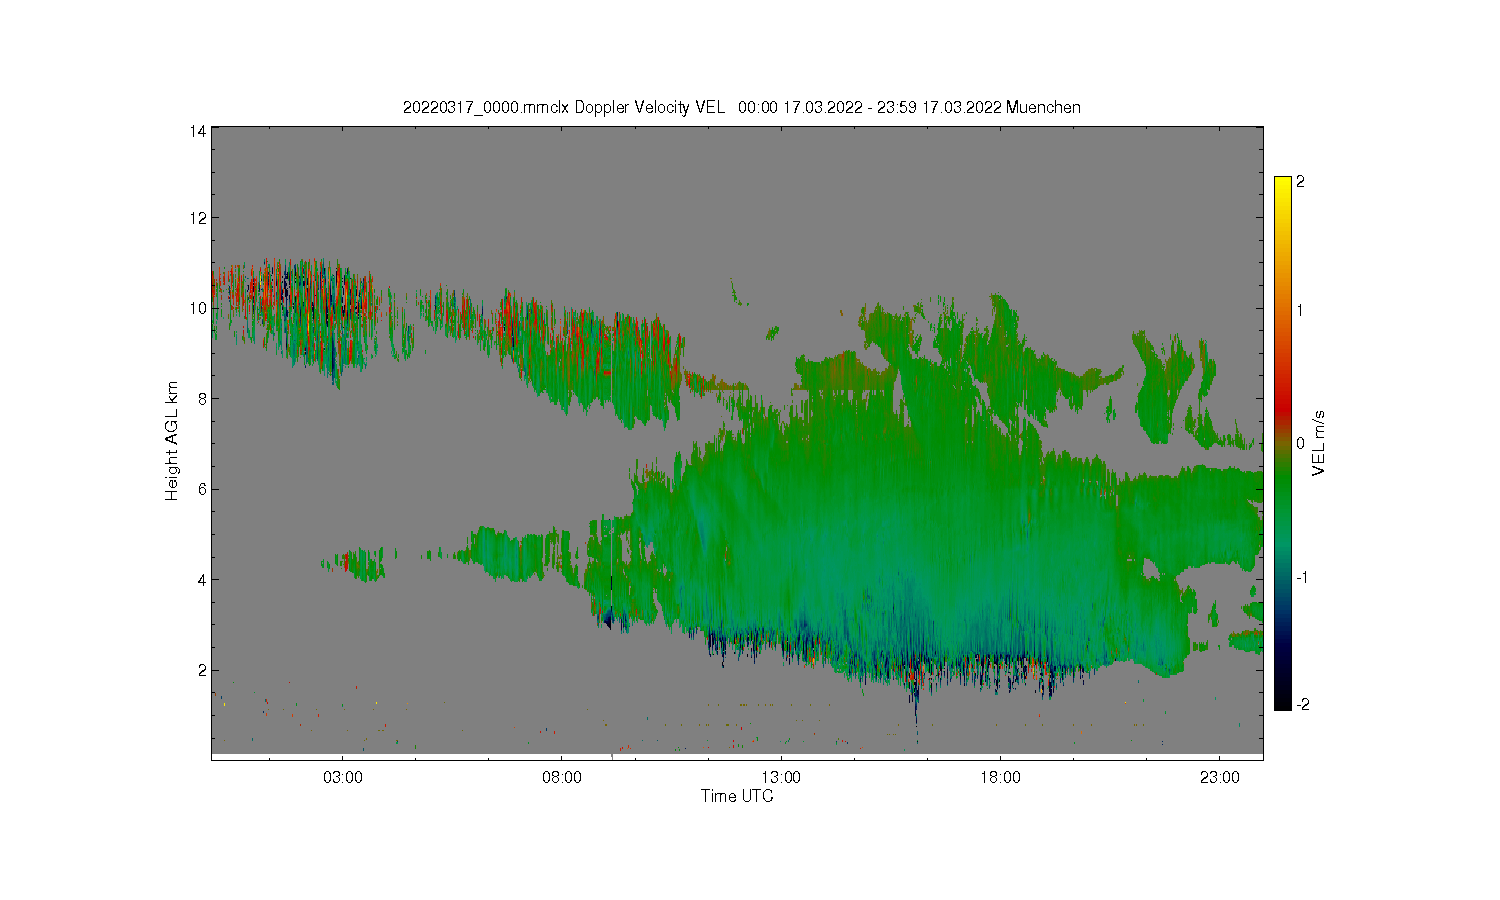Click the colorbar tick label 0
This screenshot has width=1500, height=900.
(x=1300, y=443)
